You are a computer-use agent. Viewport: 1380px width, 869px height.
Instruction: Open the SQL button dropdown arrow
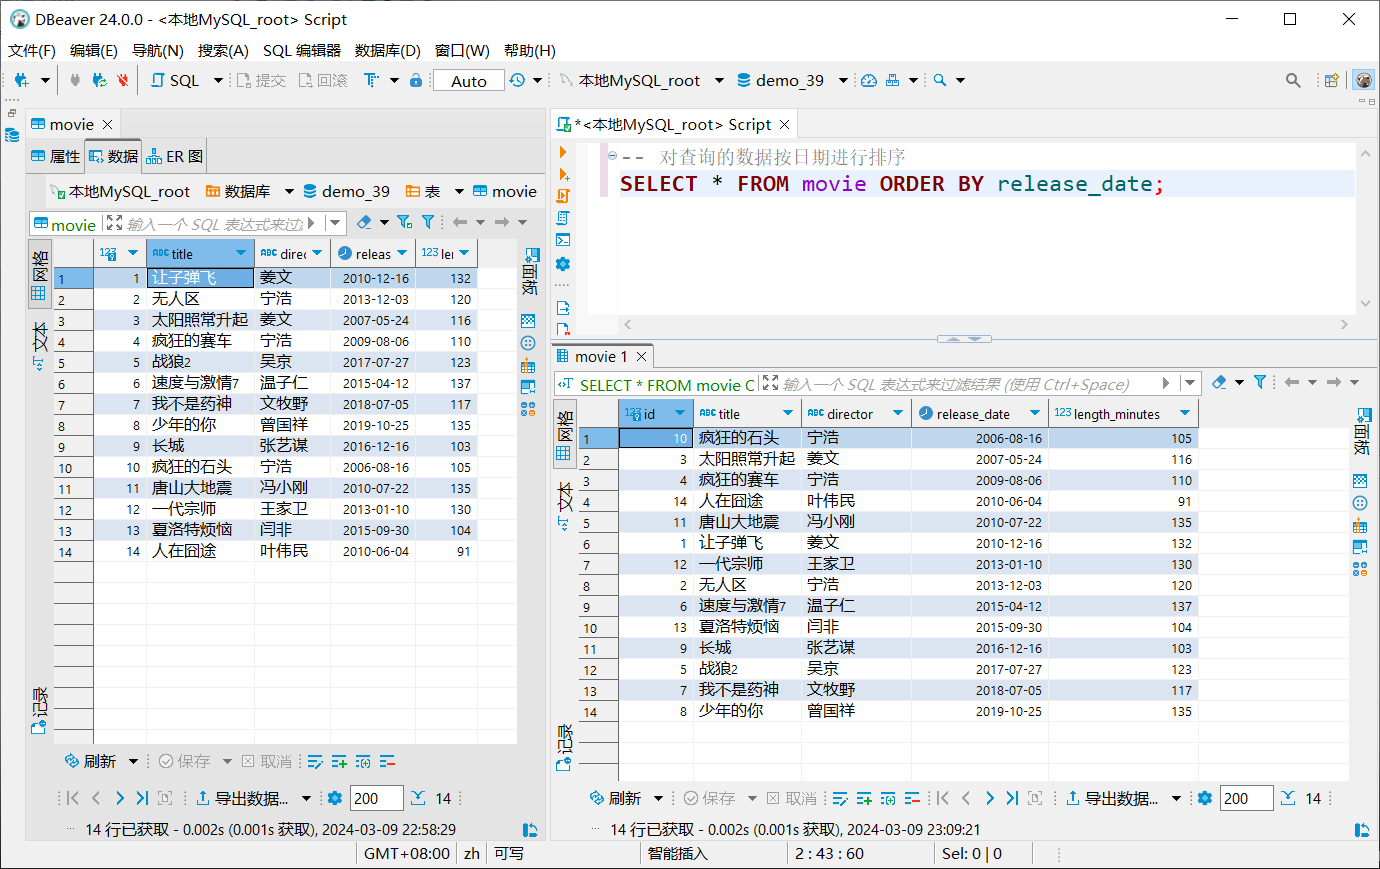click(x=218, y=80)
